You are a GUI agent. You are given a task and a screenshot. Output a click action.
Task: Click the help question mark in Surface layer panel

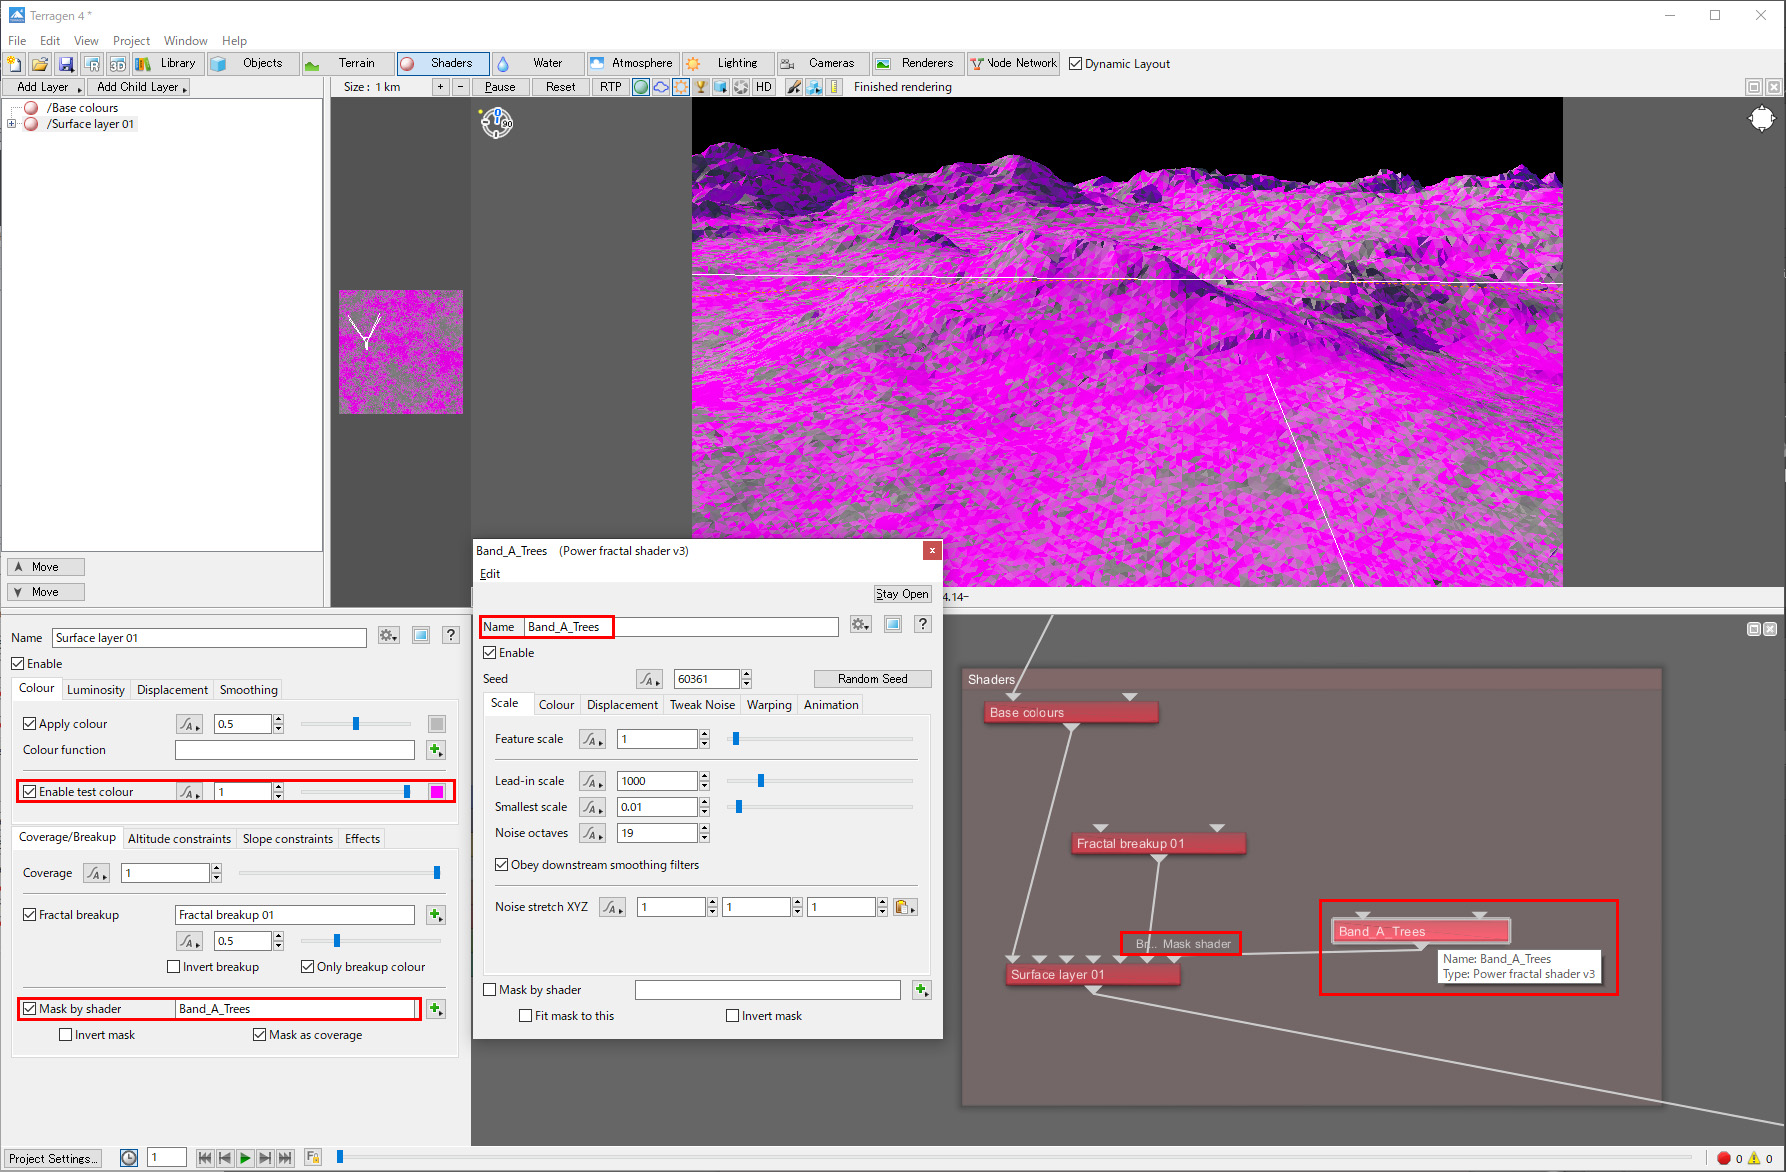451,636
